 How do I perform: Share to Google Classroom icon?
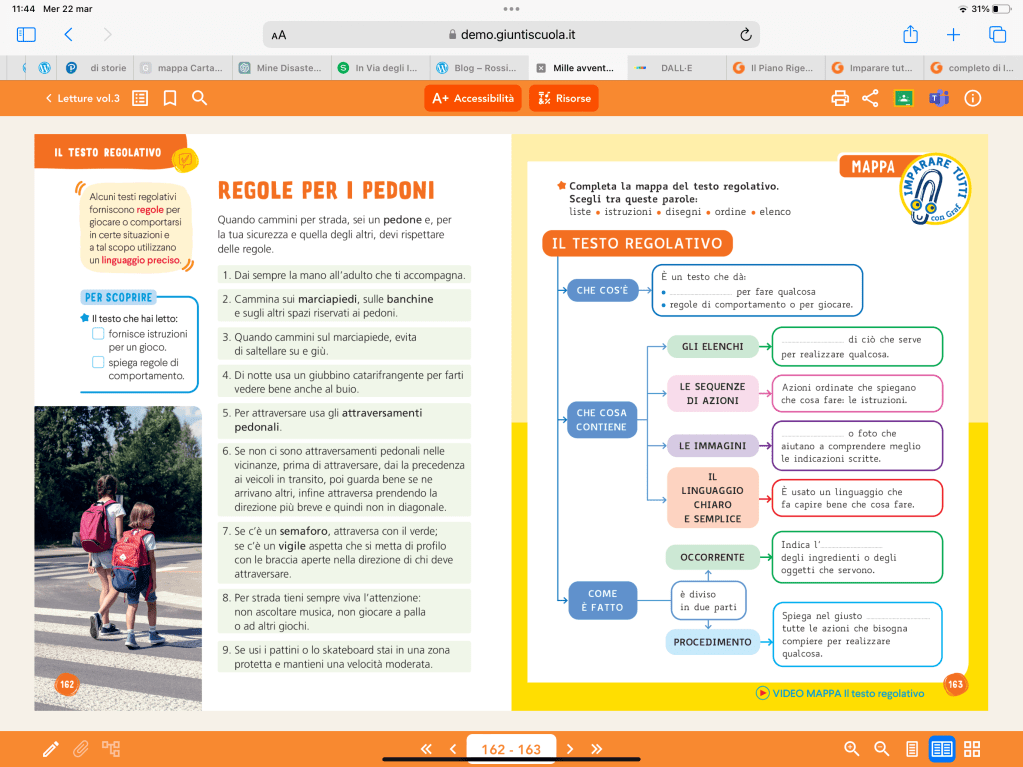904,98
